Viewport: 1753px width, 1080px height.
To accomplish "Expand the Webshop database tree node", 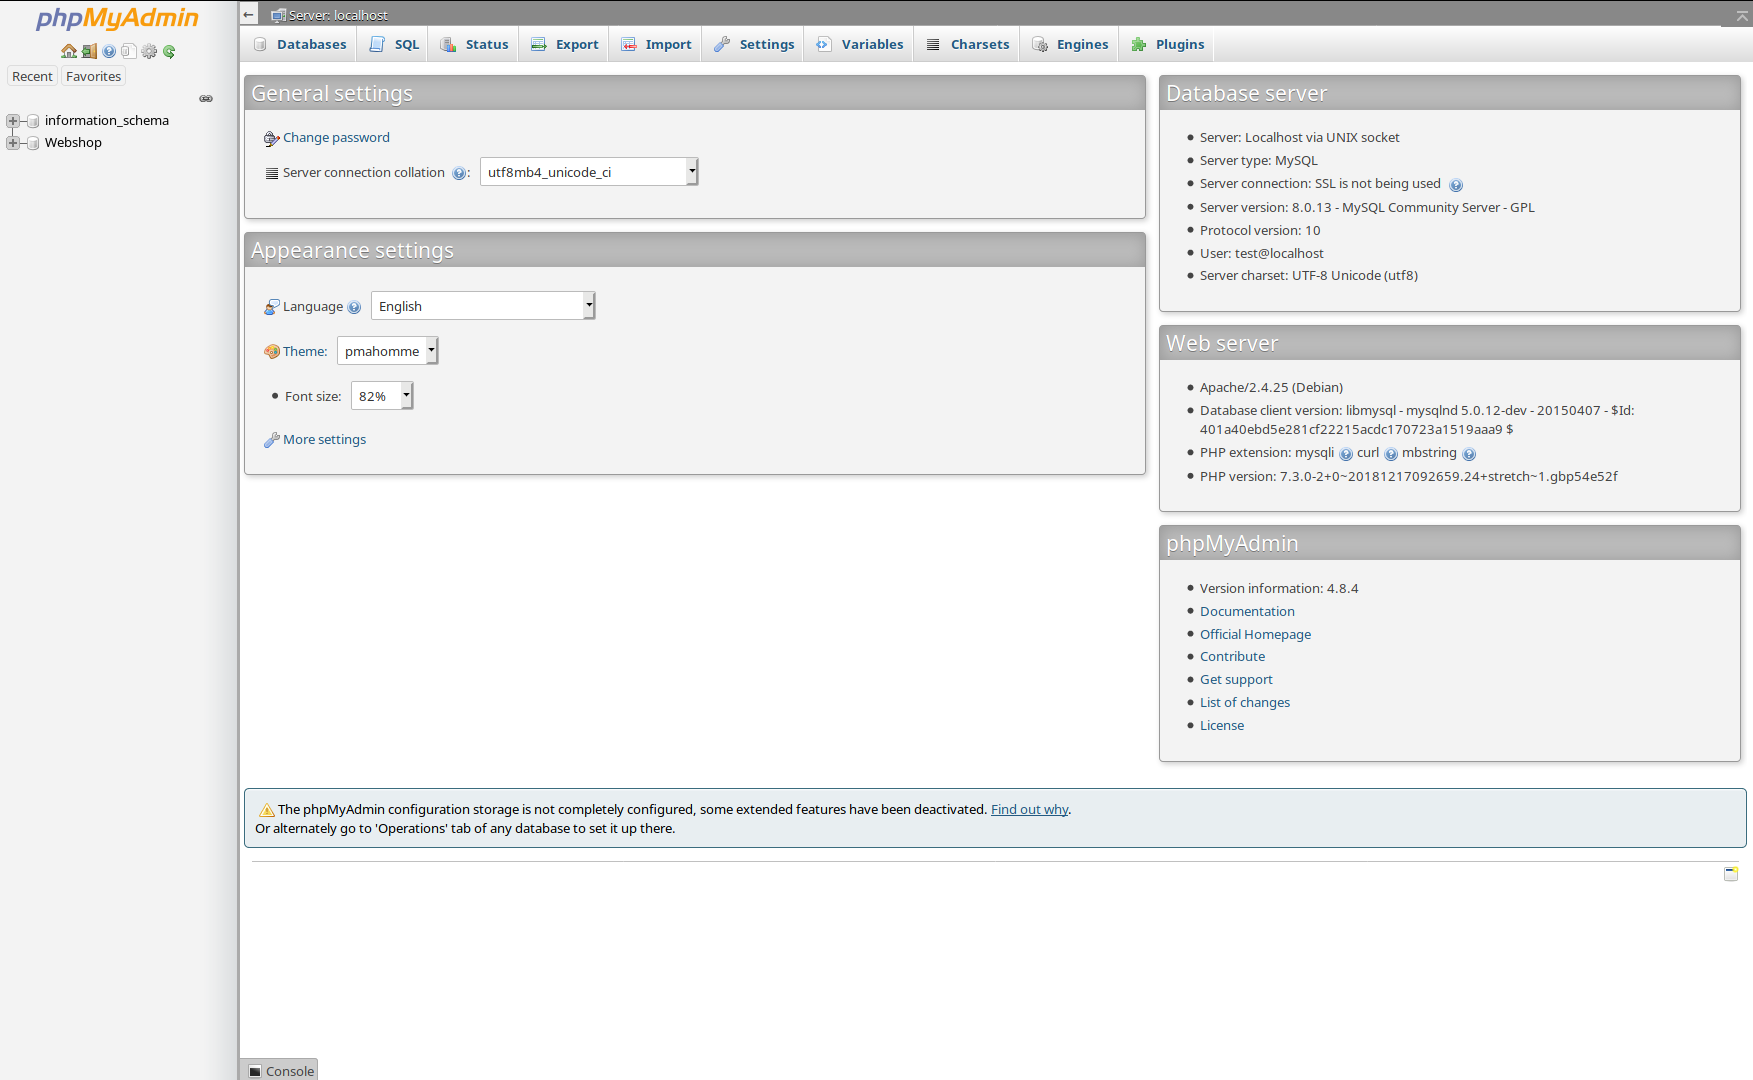I will coord(13,143).
